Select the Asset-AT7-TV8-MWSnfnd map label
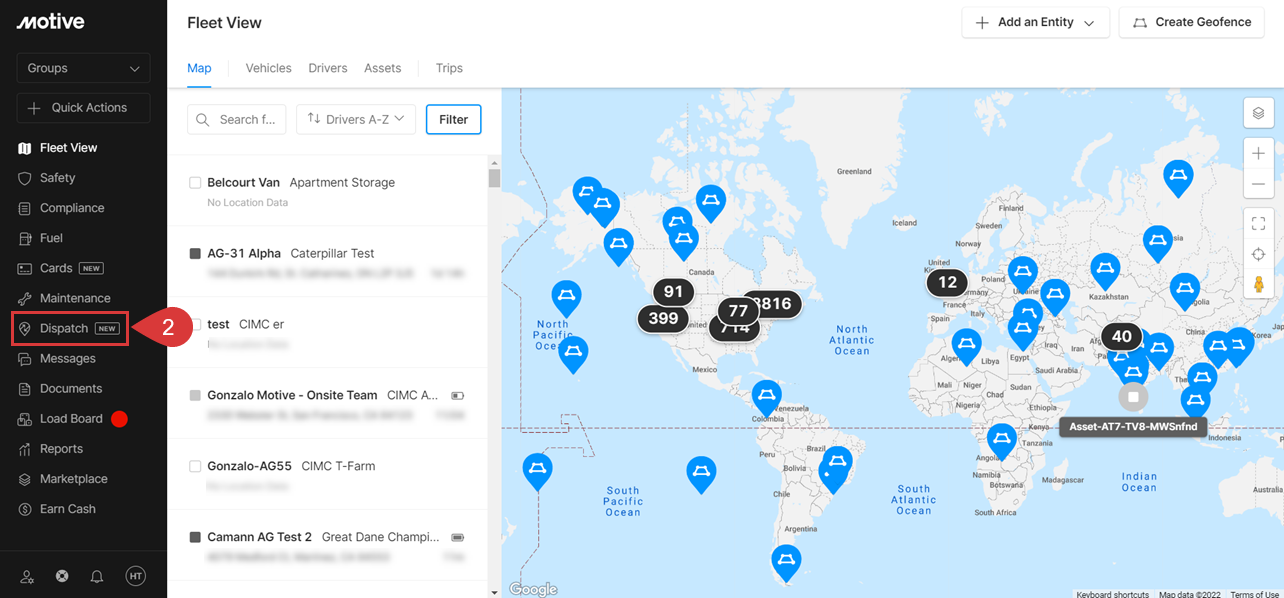 click(1133, 426)
